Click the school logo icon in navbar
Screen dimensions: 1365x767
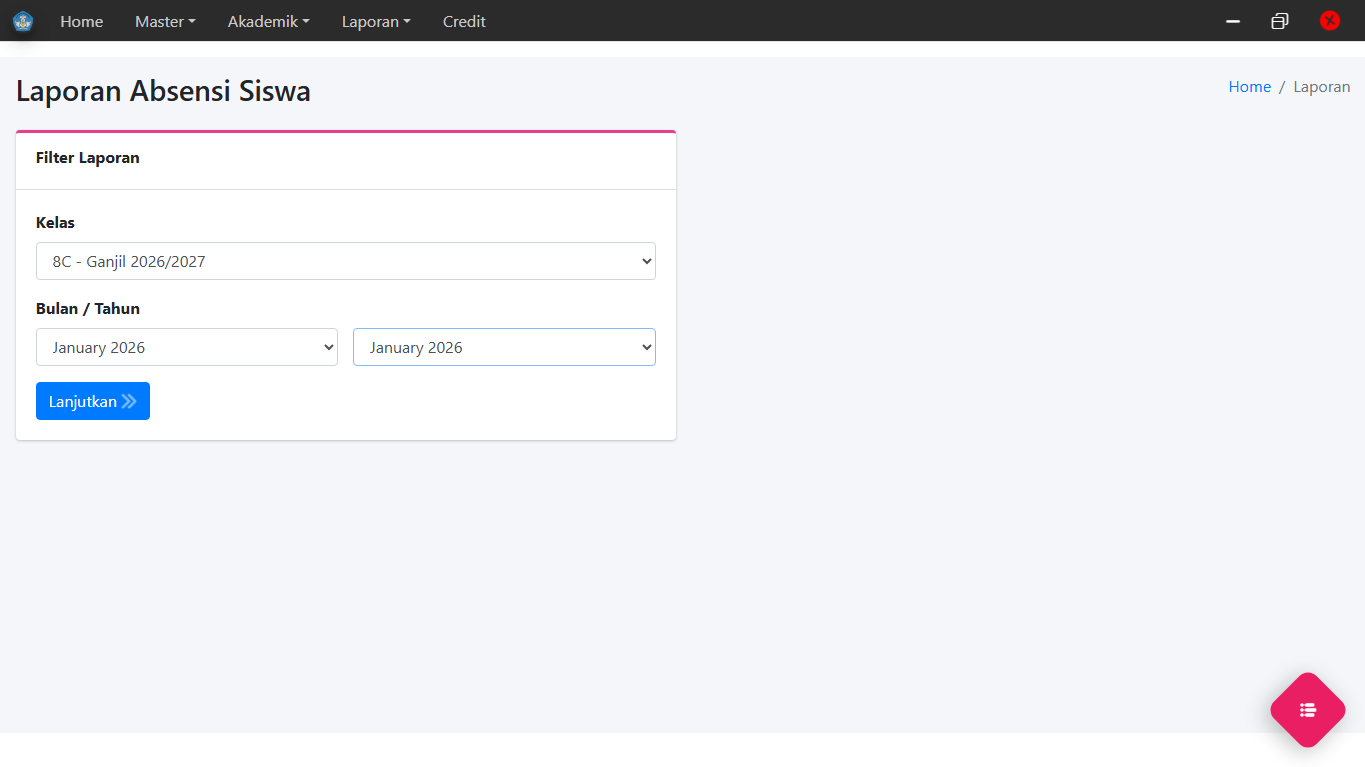tap(23, 21)
